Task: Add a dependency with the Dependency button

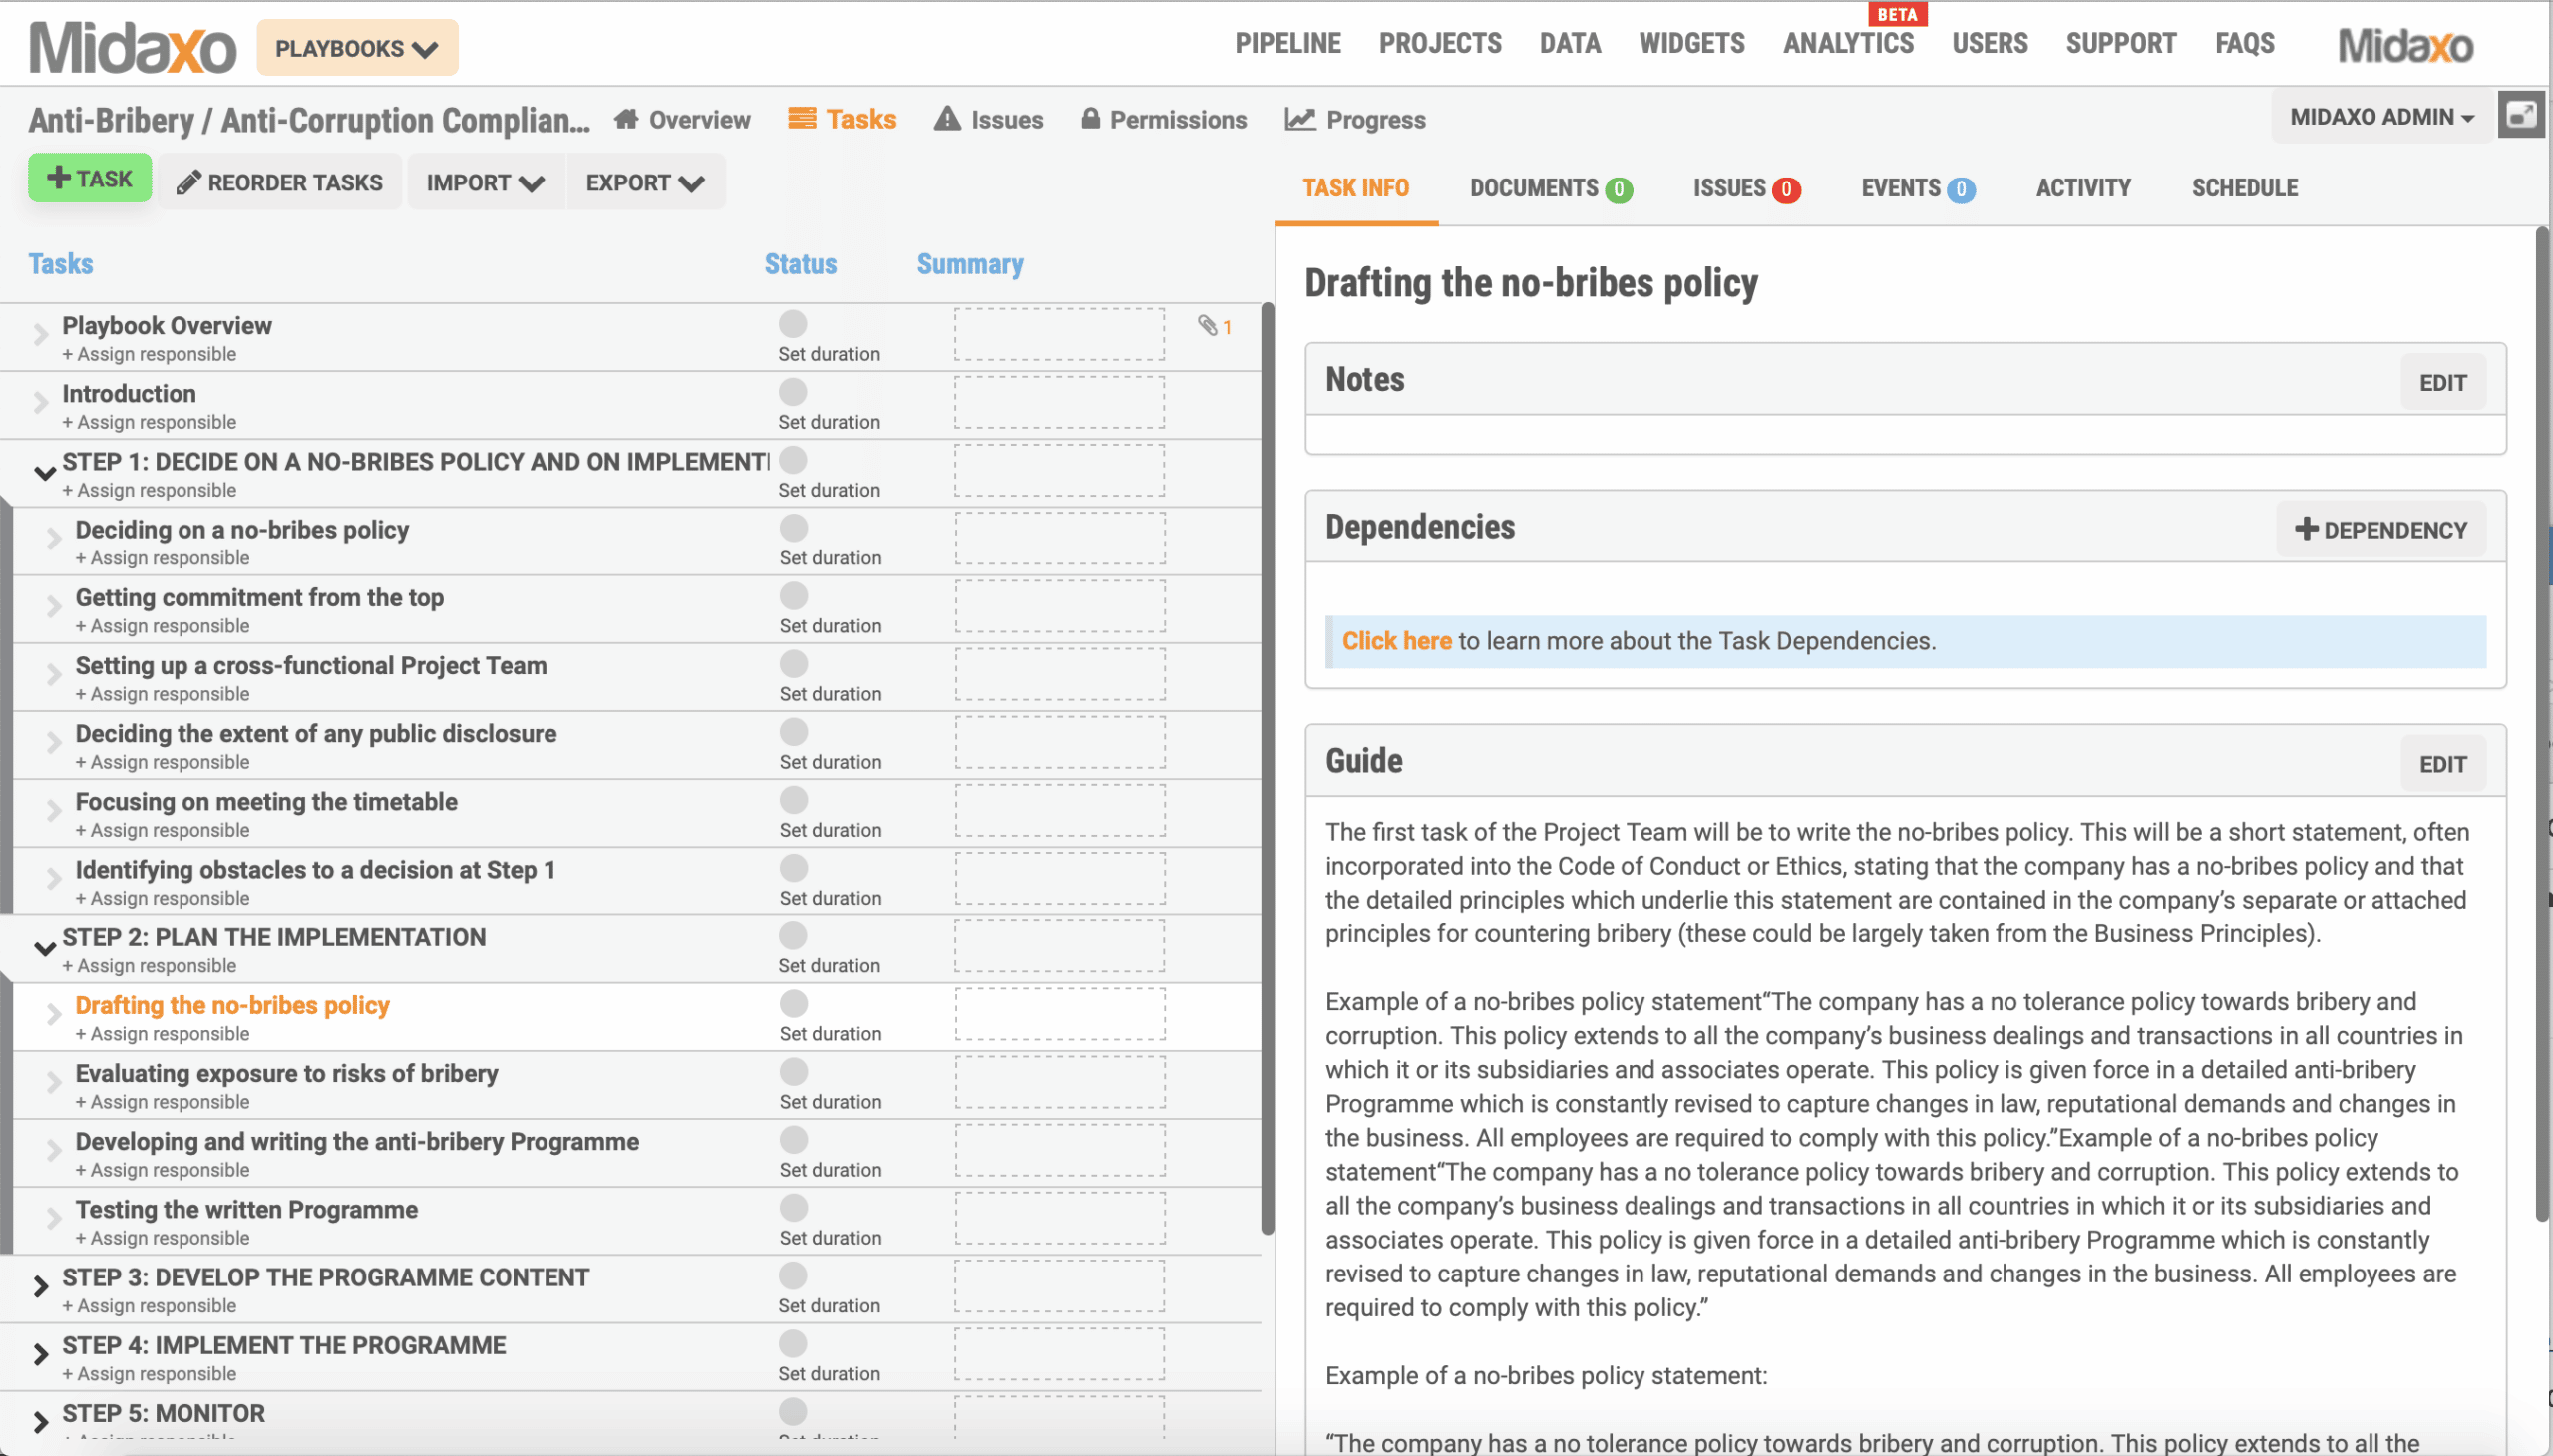Action: coord(2380,529)
